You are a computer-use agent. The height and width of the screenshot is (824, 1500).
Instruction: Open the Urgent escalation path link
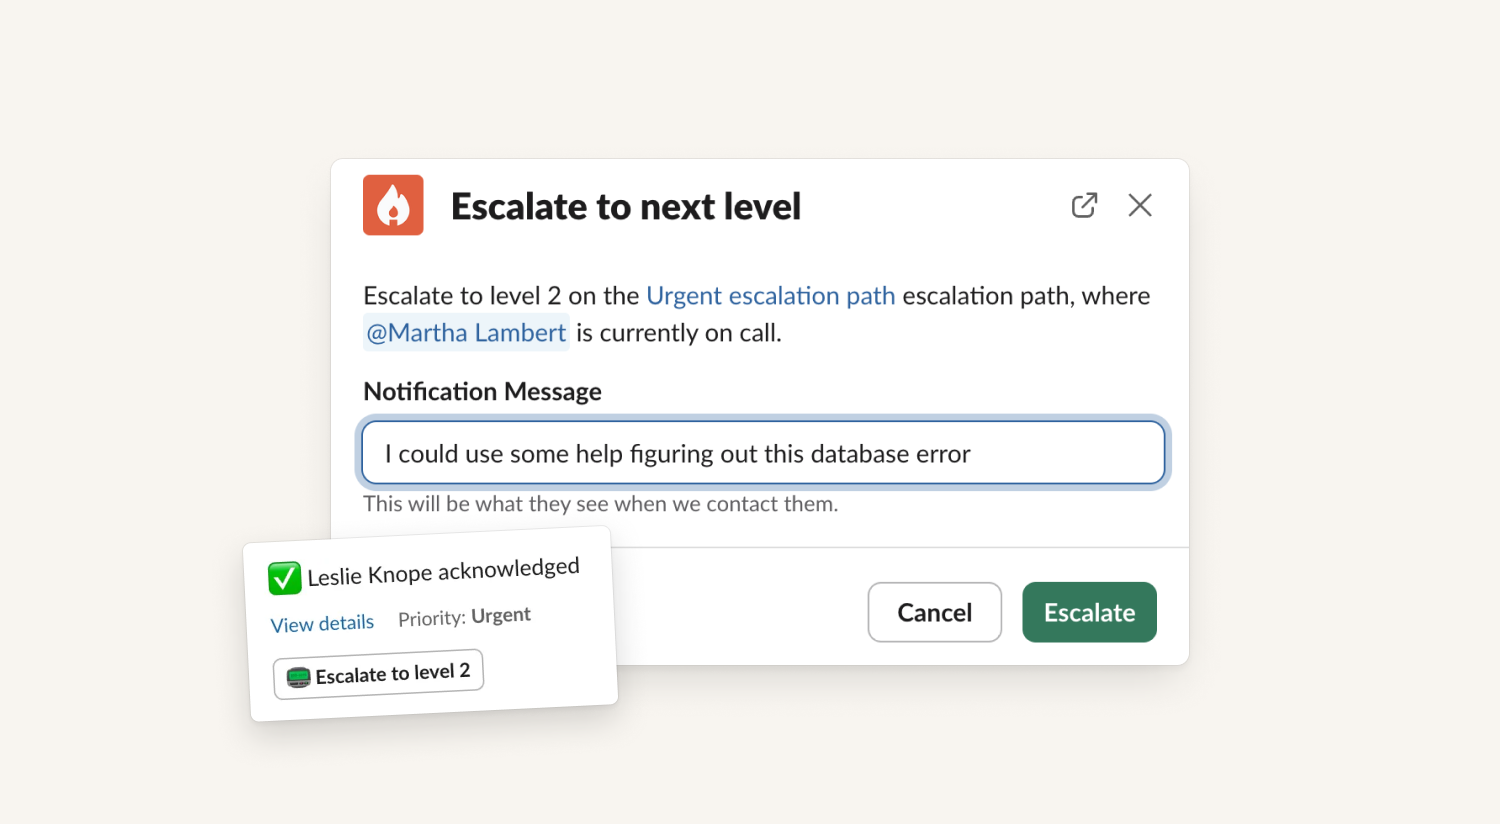point(771,296)
